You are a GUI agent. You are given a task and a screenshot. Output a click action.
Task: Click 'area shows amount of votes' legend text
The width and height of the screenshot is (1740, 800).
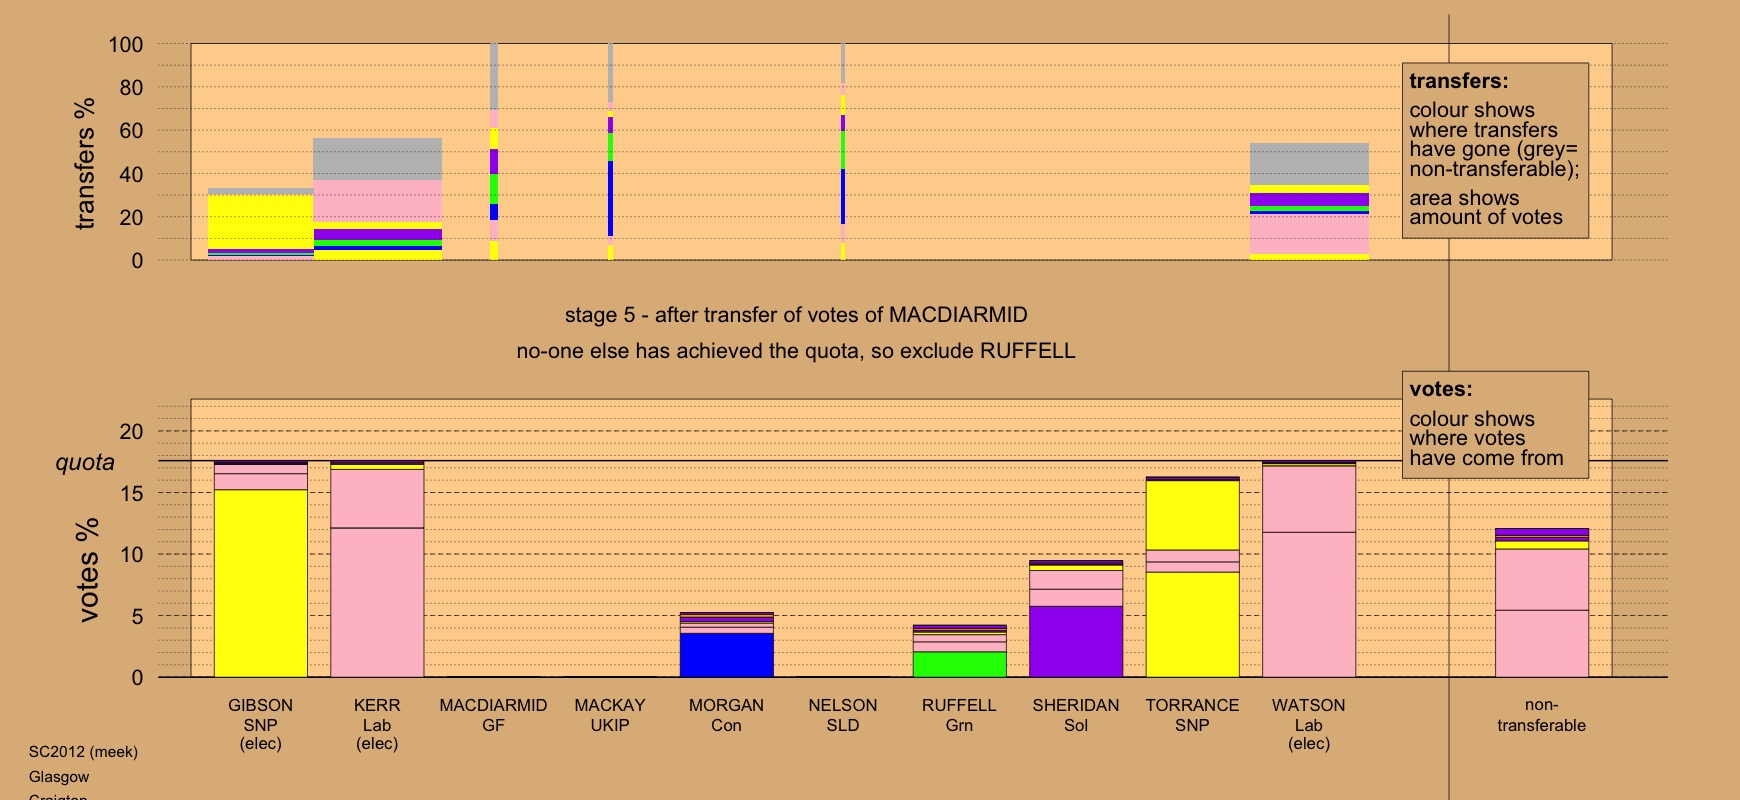[x=1486, y=208]
